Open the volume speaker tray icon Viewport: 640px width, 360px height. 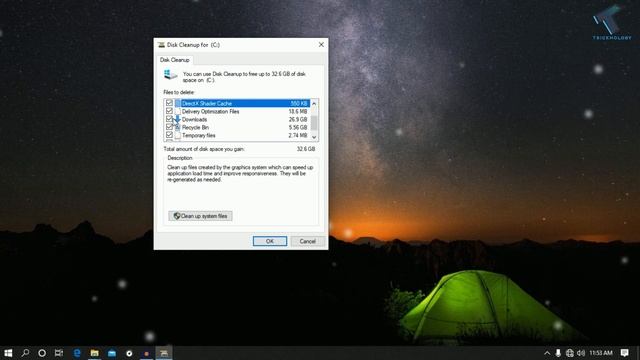581,353
